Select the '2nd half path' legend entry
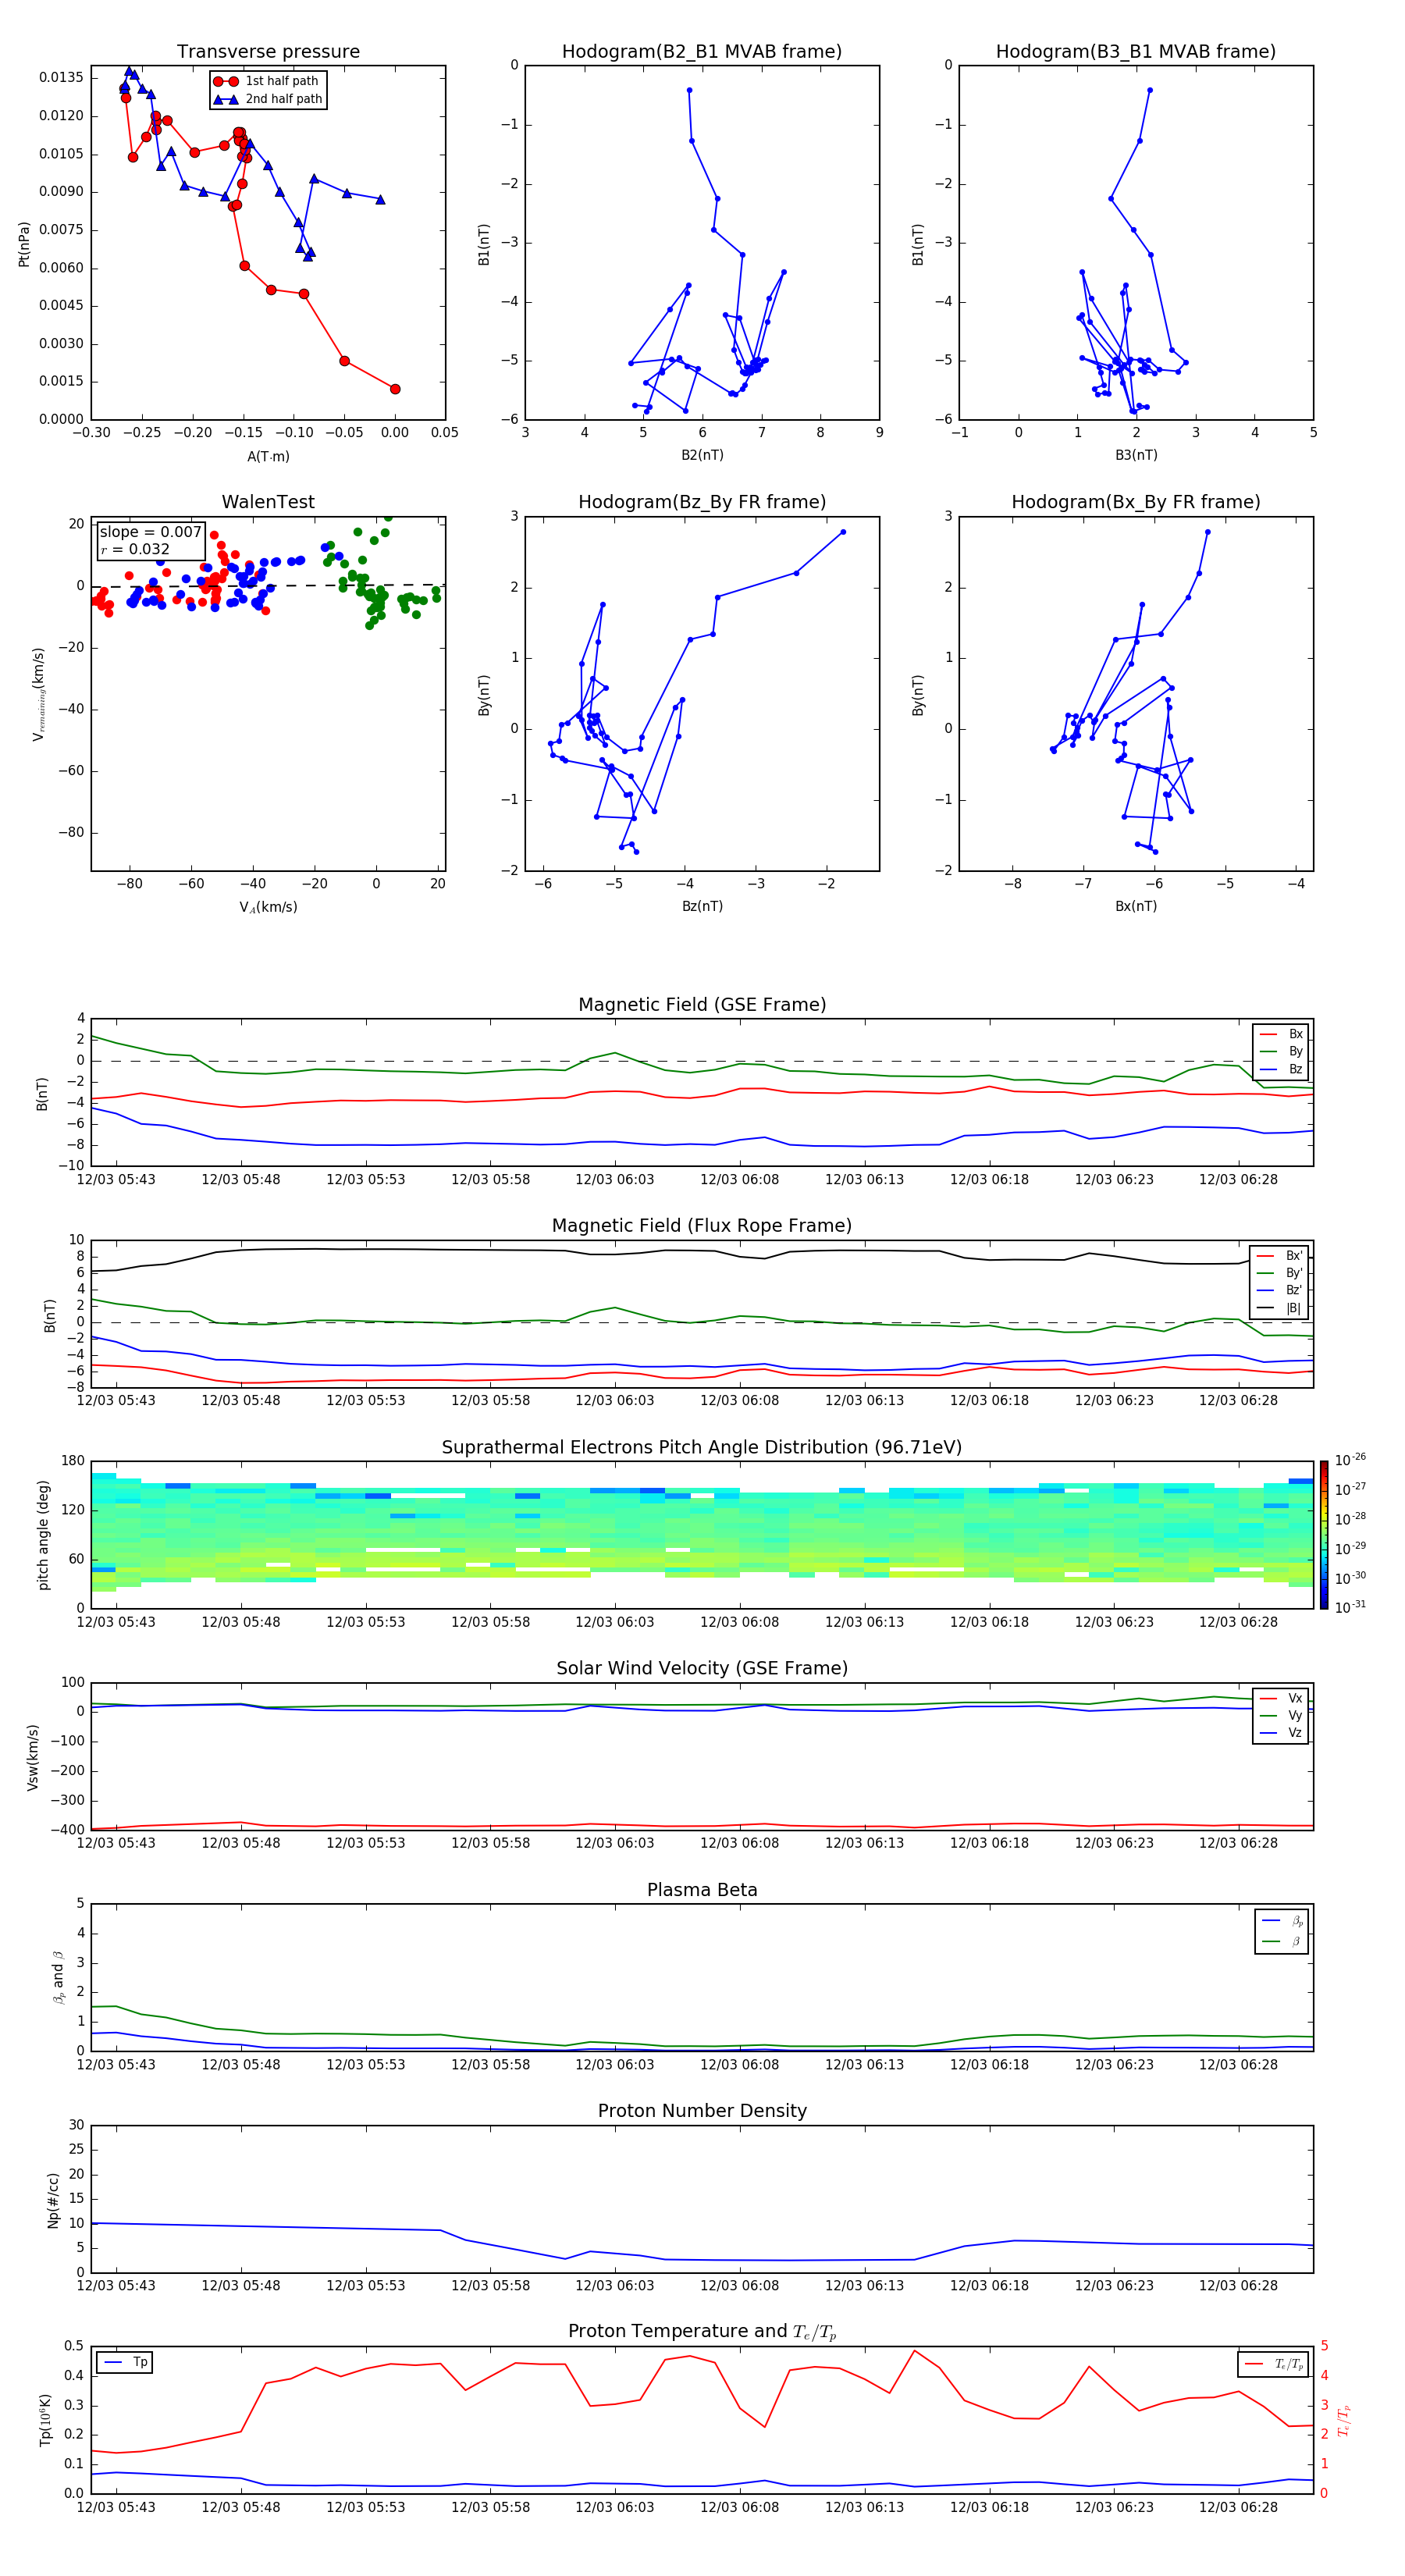The height and width of the screenshot is (2576, 1405). click(x=268, y=99)
